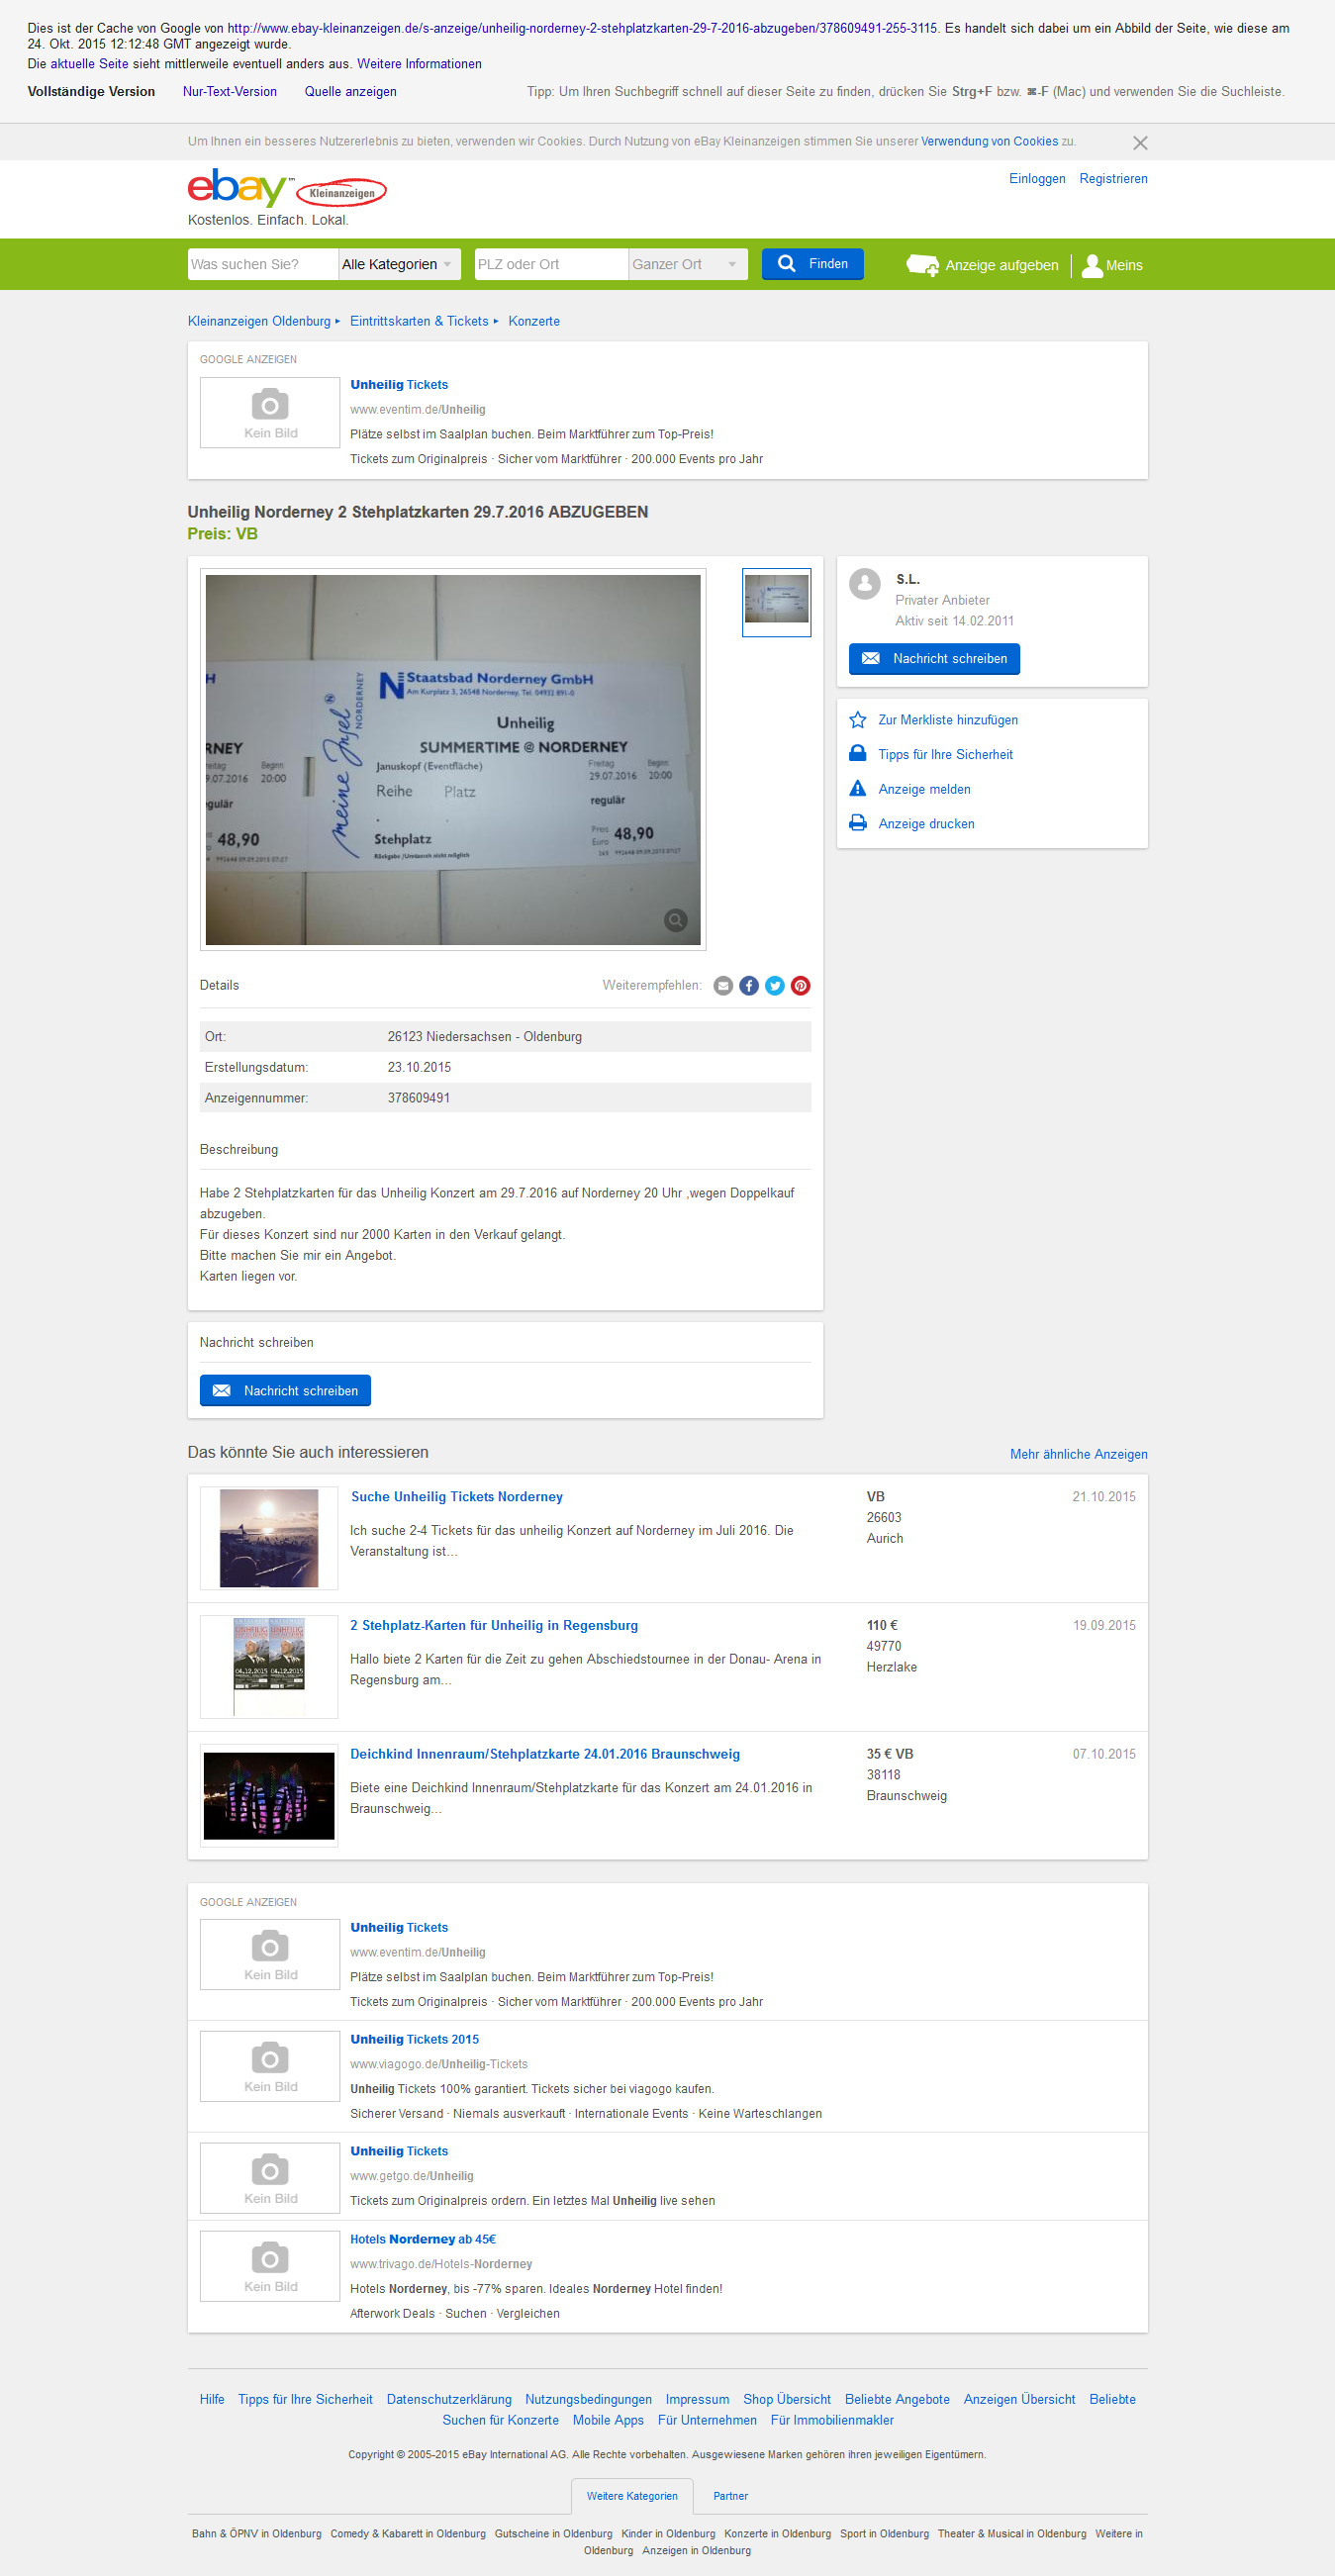
Task: Click Meins in the green bar
Action: [1124, 265]
